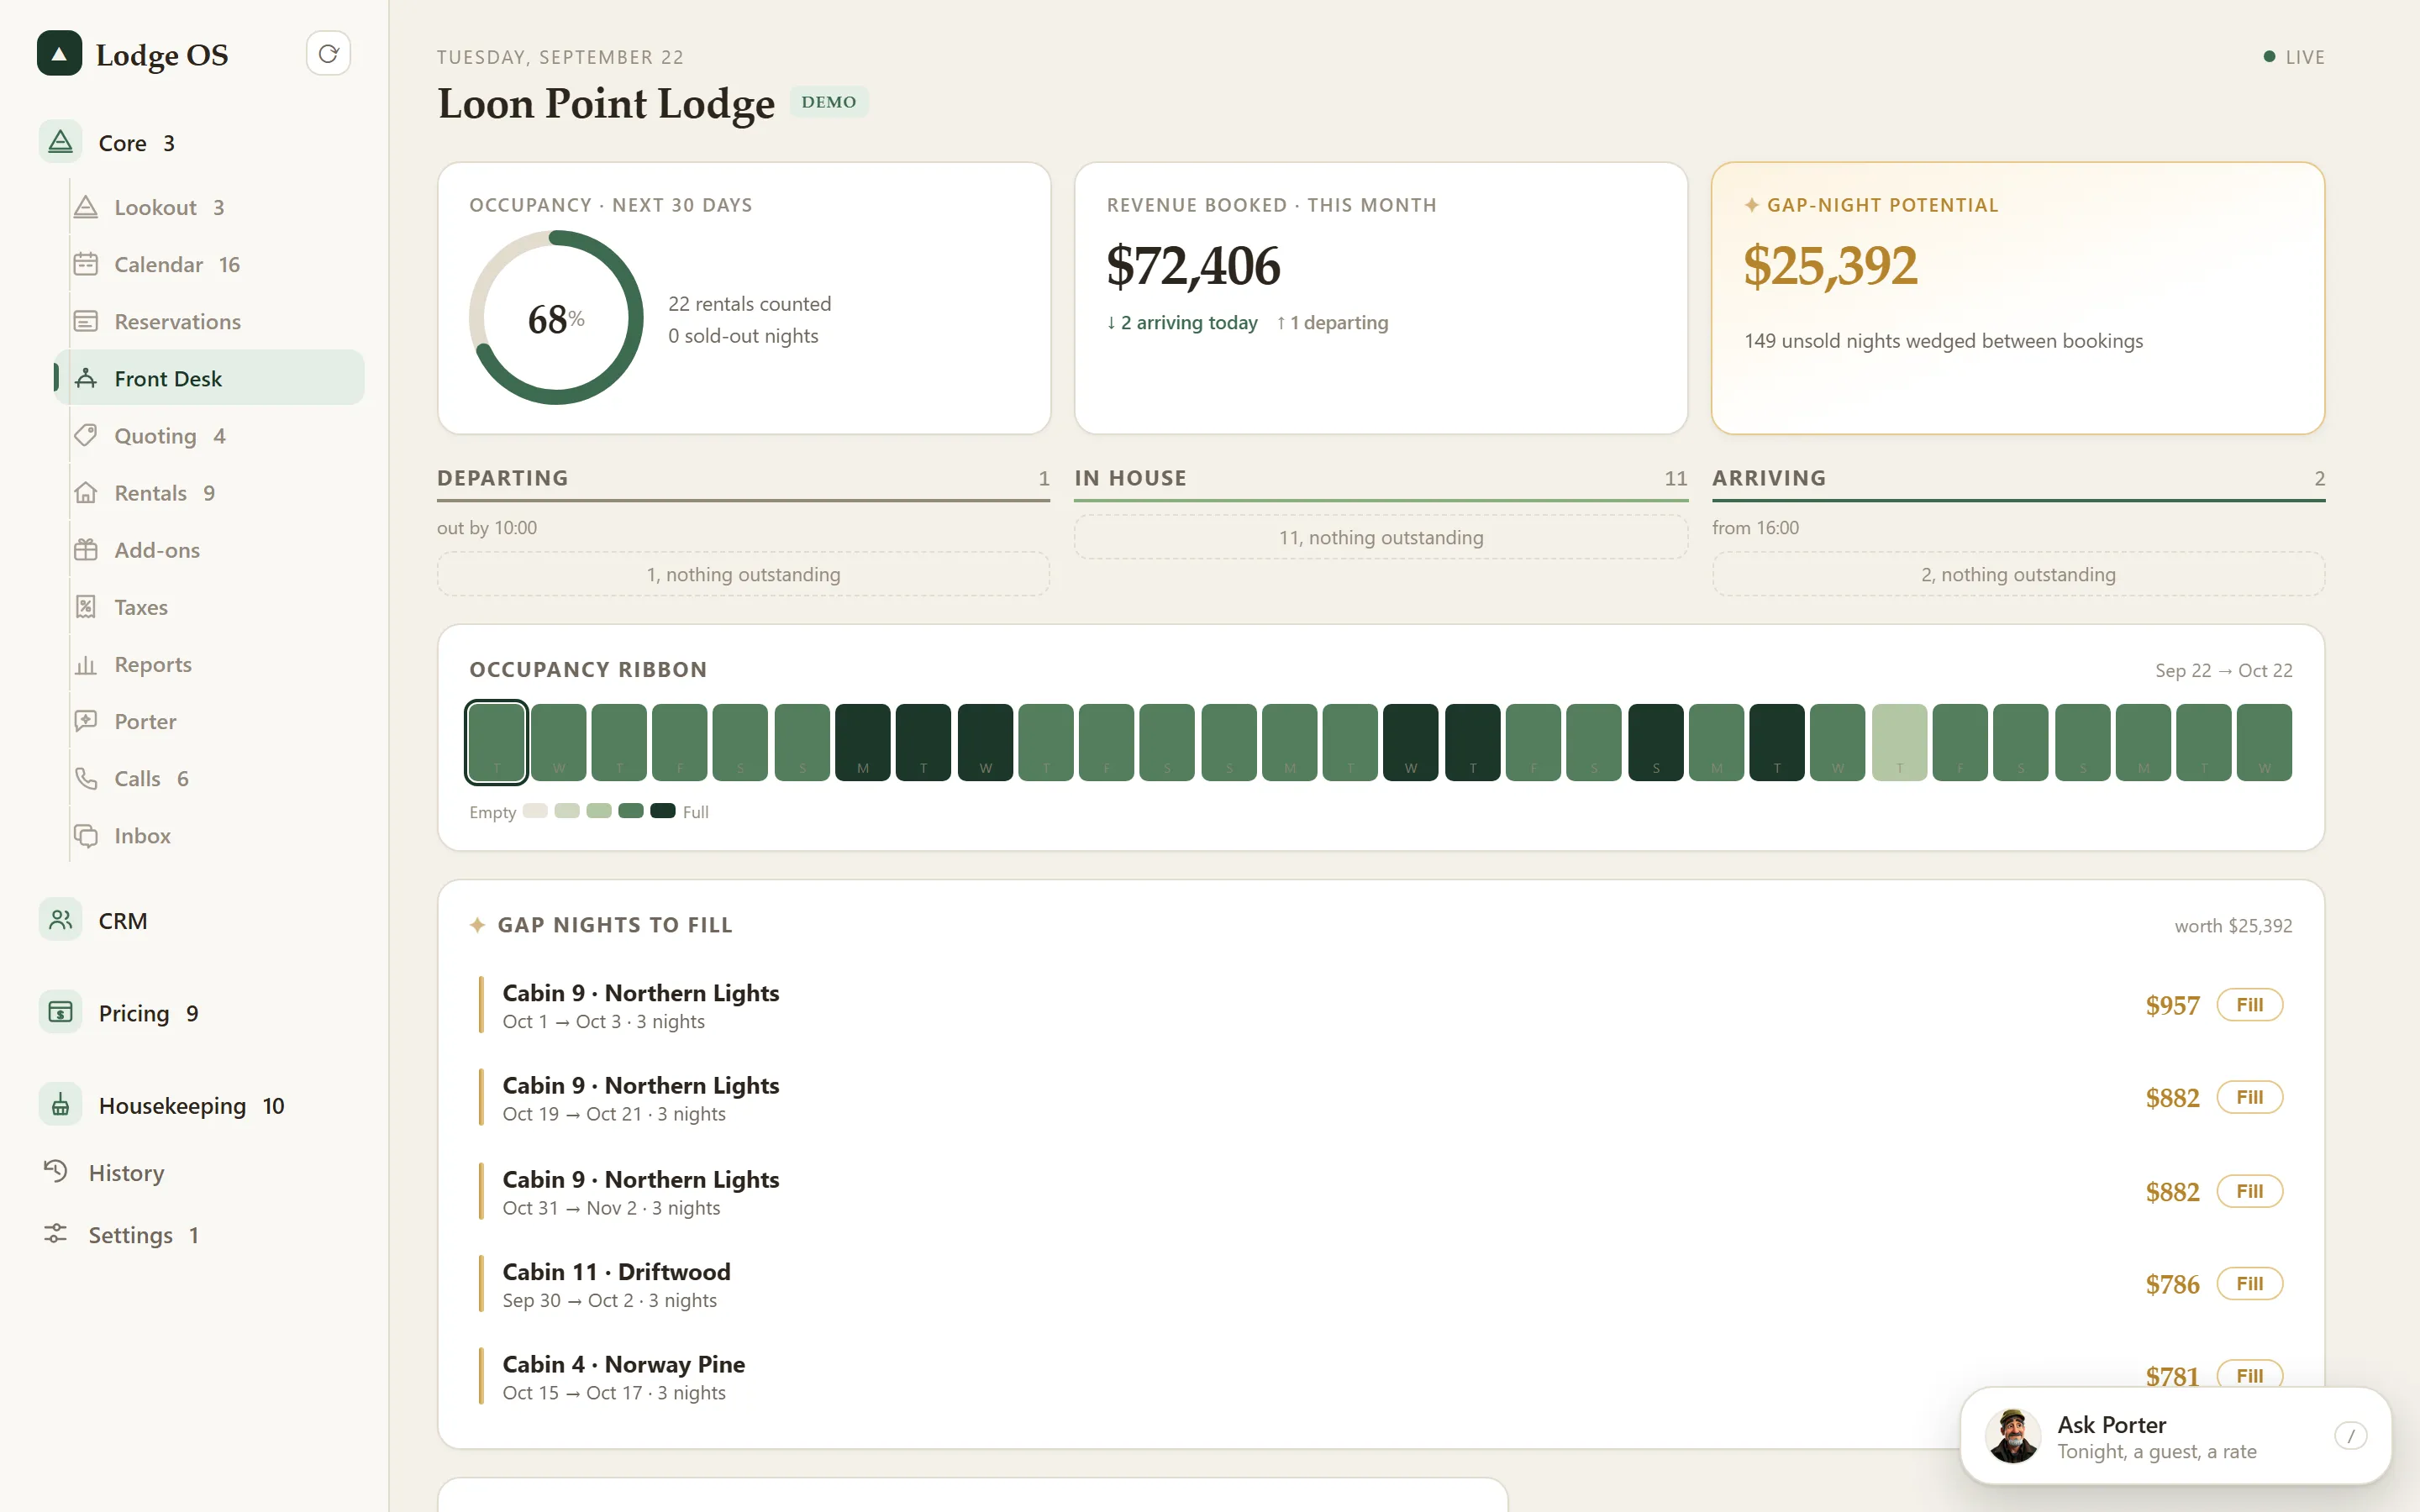Select the light-green Thursday cell in Occupancy Ribbon
Image resolution: width=2420 pixels, height=1512 pixels.
[x=1899, y=742]
